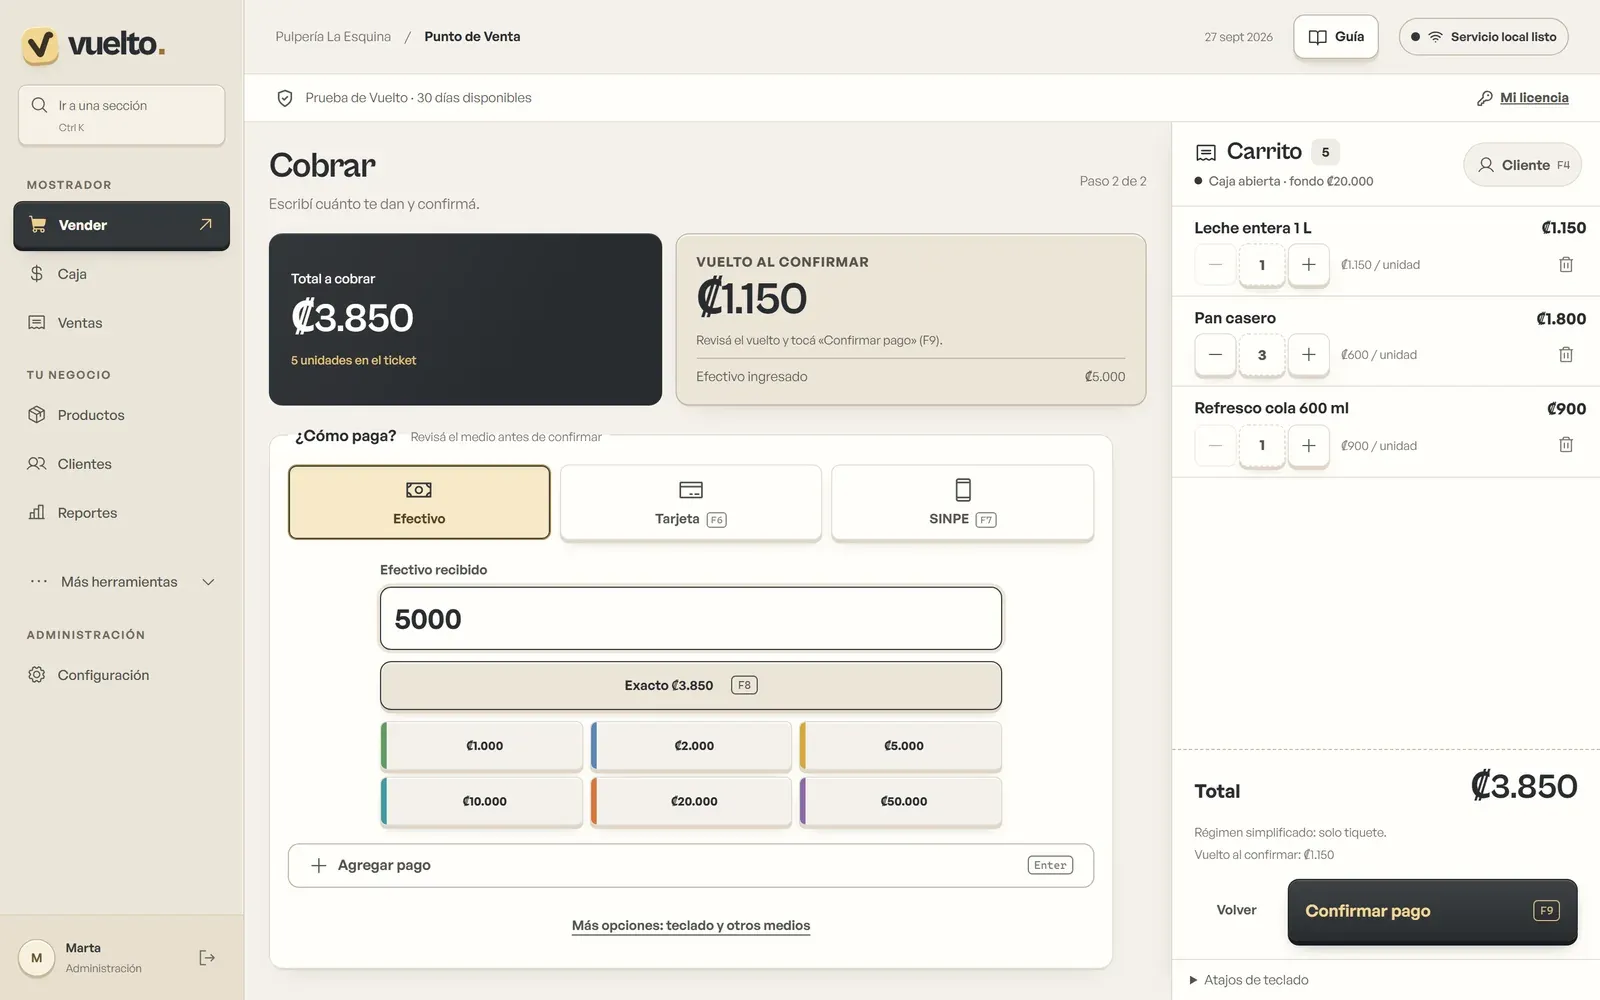Open the Caja section
This screenshot has height=1000, width=1600.
coord(121,274)
